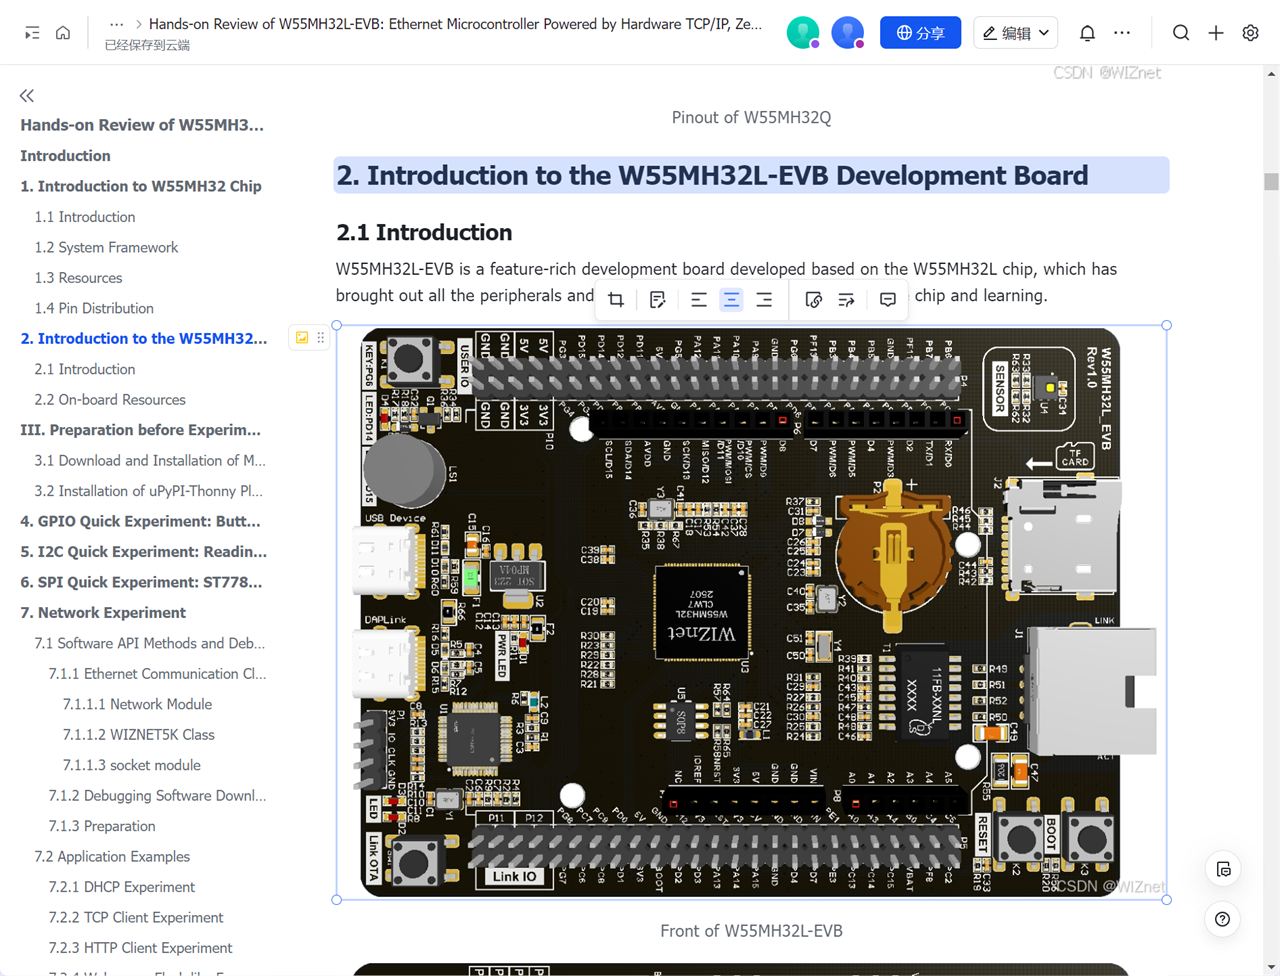The width and height of the screenshot is (1280, 976).
Task: Click the Front of W55MH32L-EVB caption
Action: (x=751, y=931)
